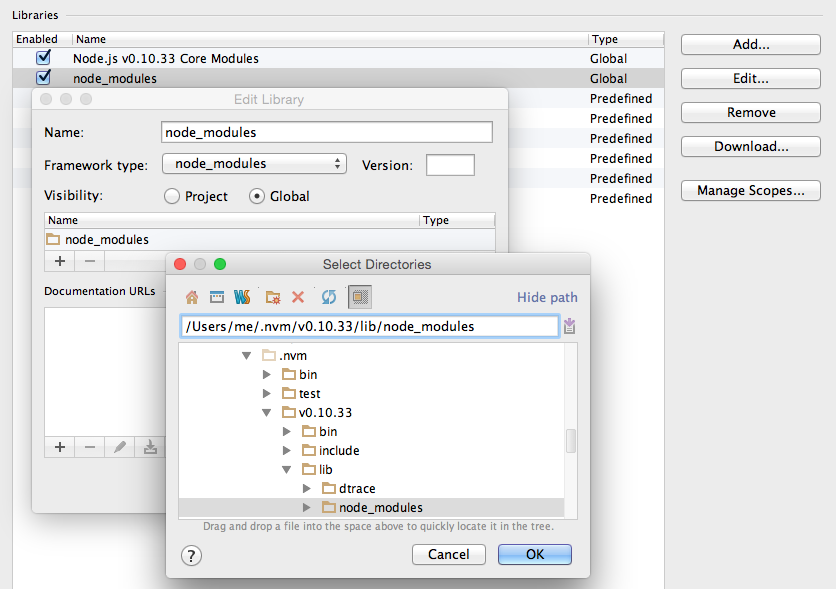Jump to project directory with WebStorm icon
Screen dimensions: 836x589
coord(241,296)
